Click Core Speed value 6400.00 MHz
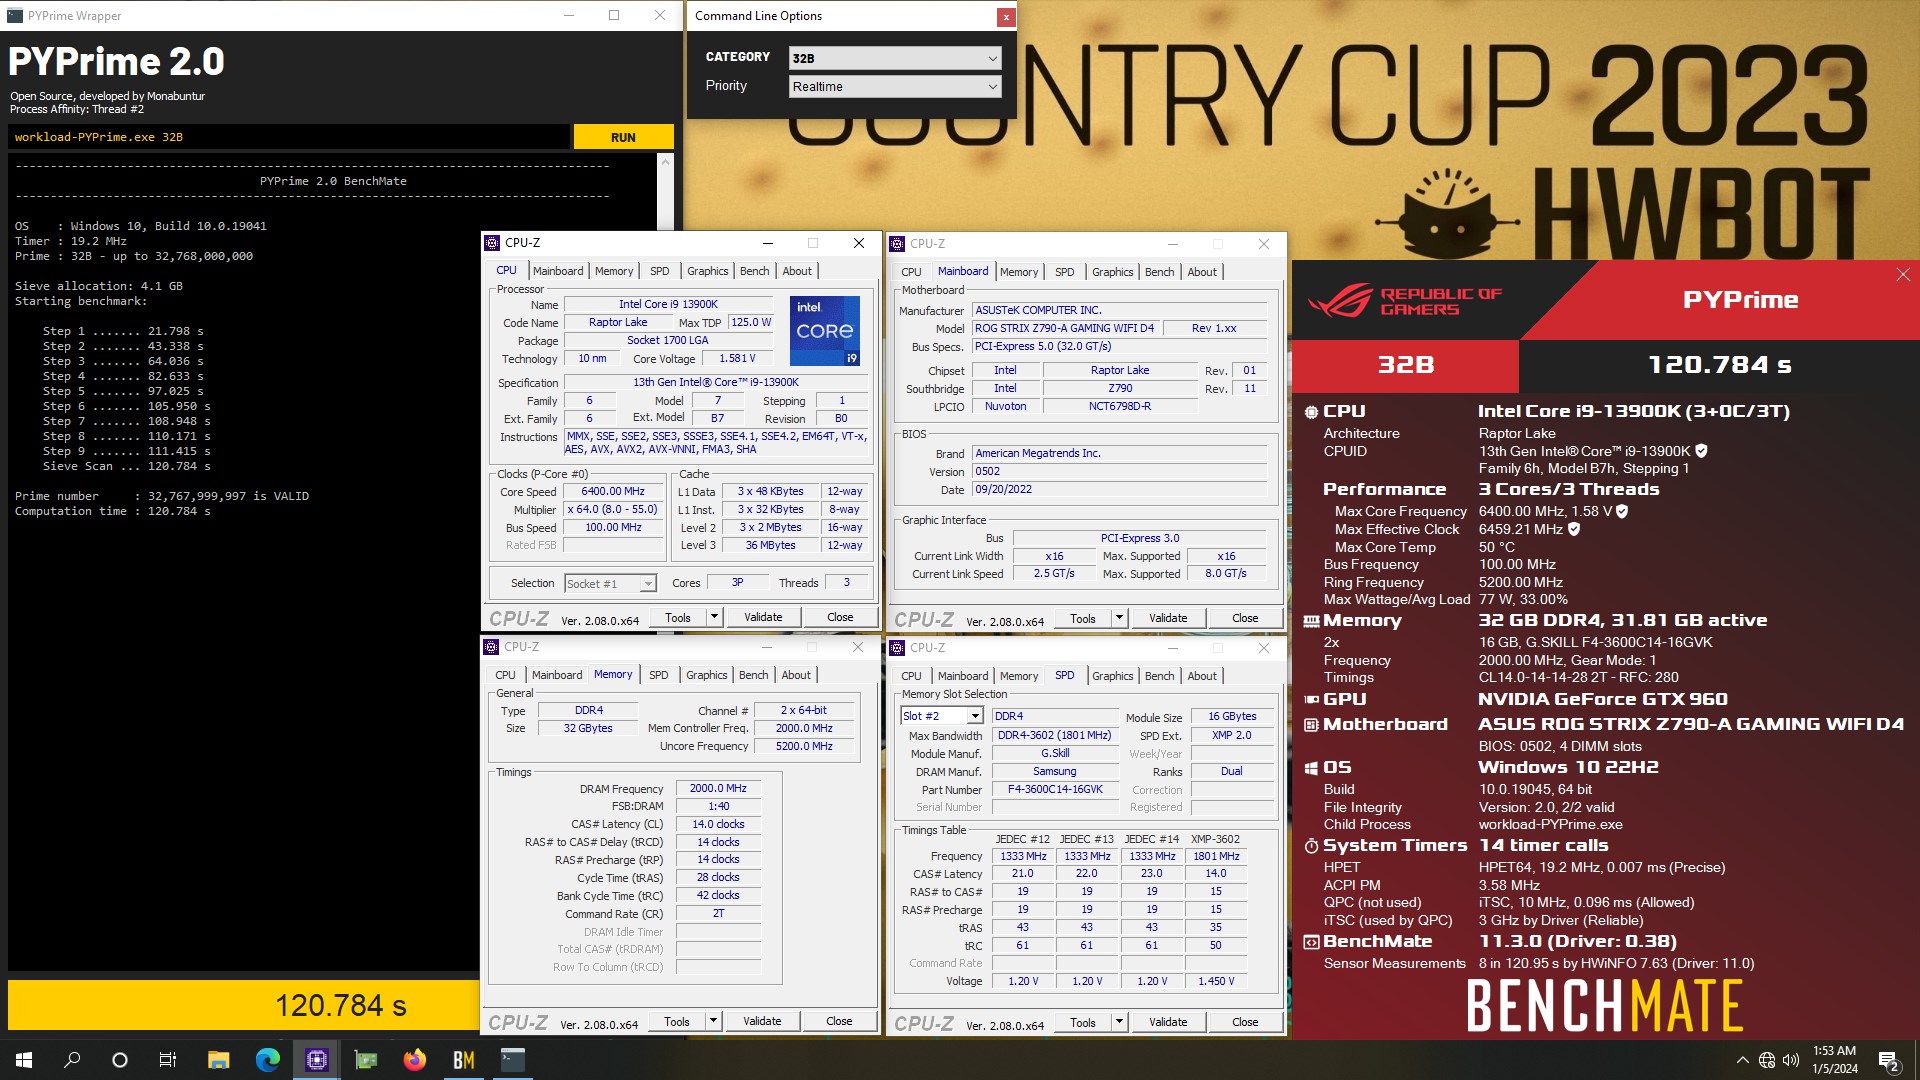Image resolution: width=1920 pixels, height=1080 pixels. [x=613, y=491]
